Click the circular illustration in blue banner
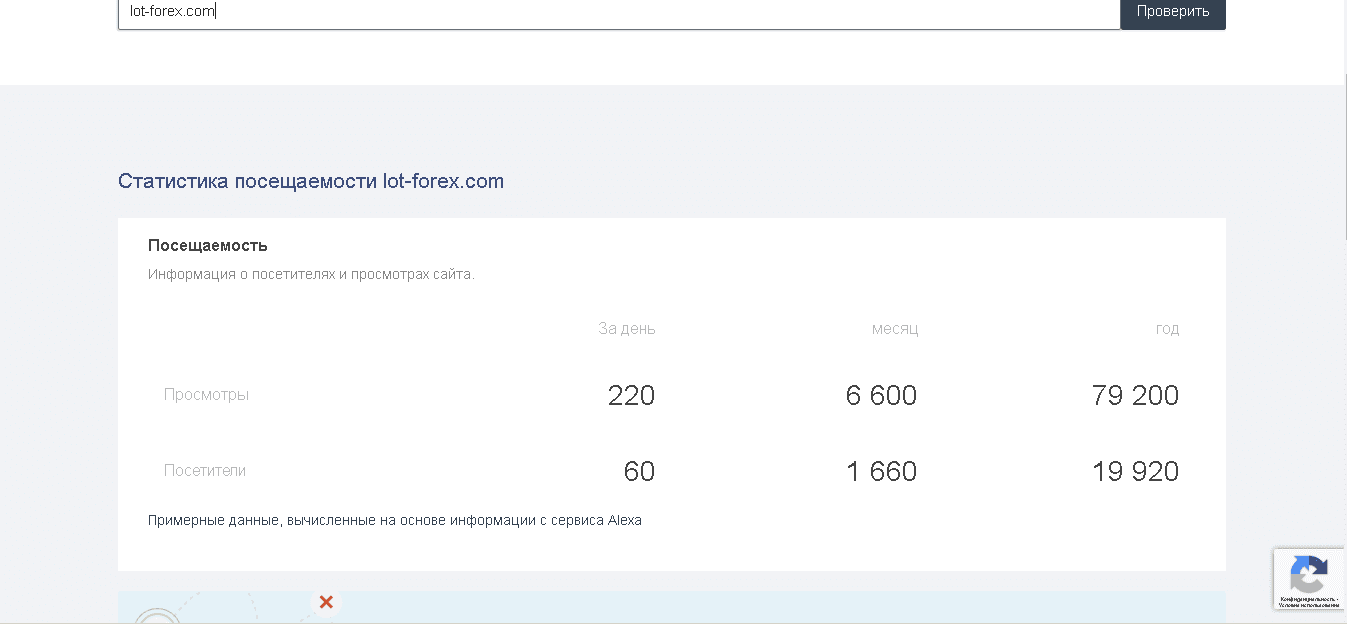The height and width of the screenshot is (624, 1347). [158, 616]
